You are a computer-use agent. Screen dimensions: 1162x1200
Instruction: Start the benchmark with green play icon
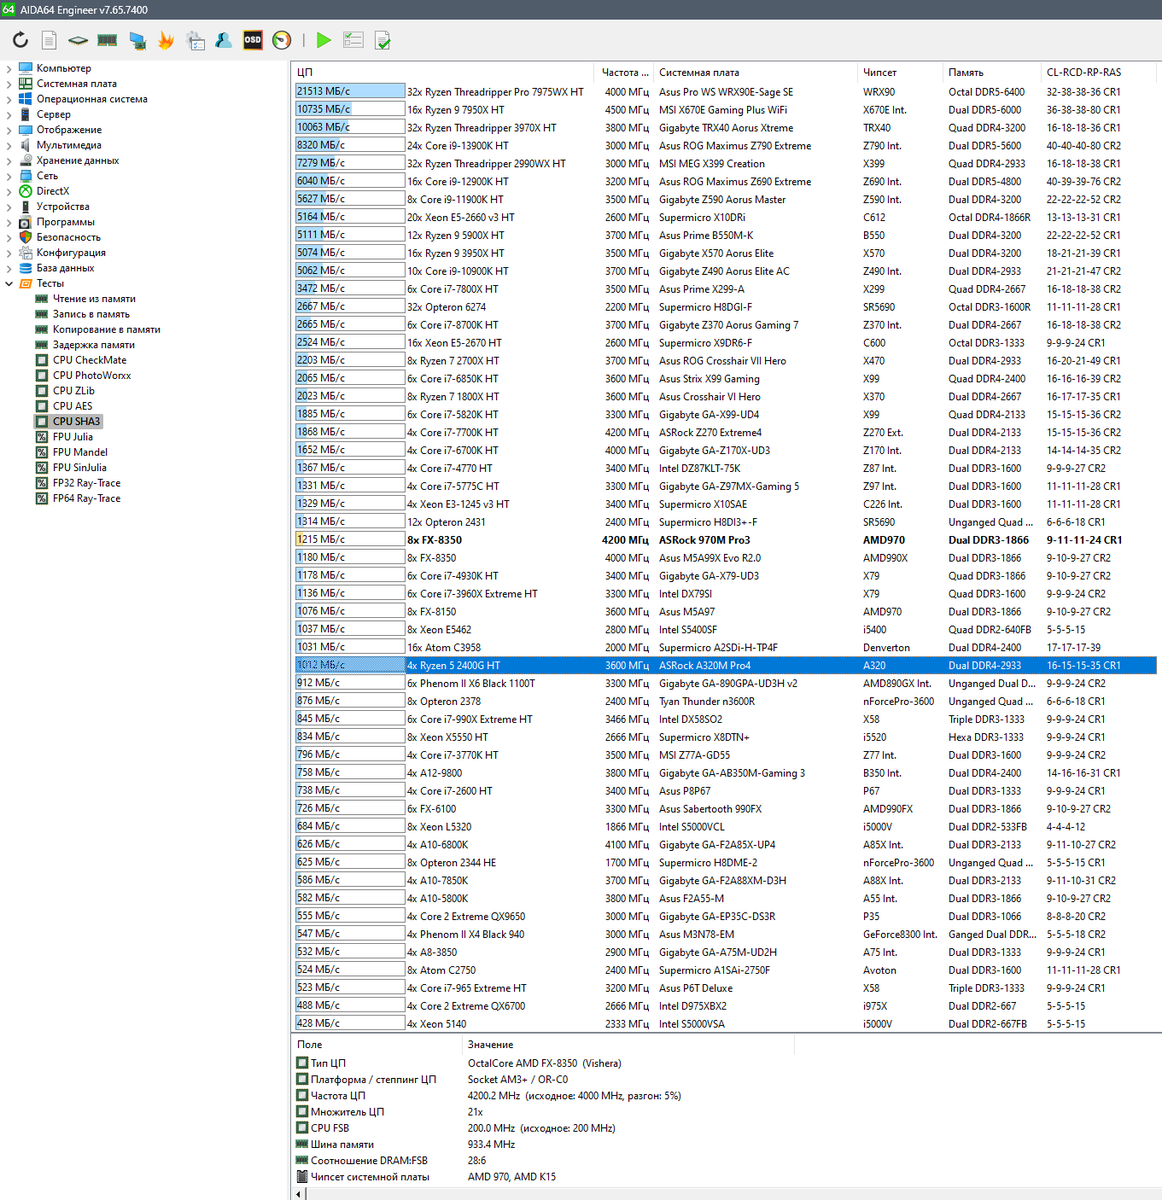pyautogui.click(x=323, y=40)
